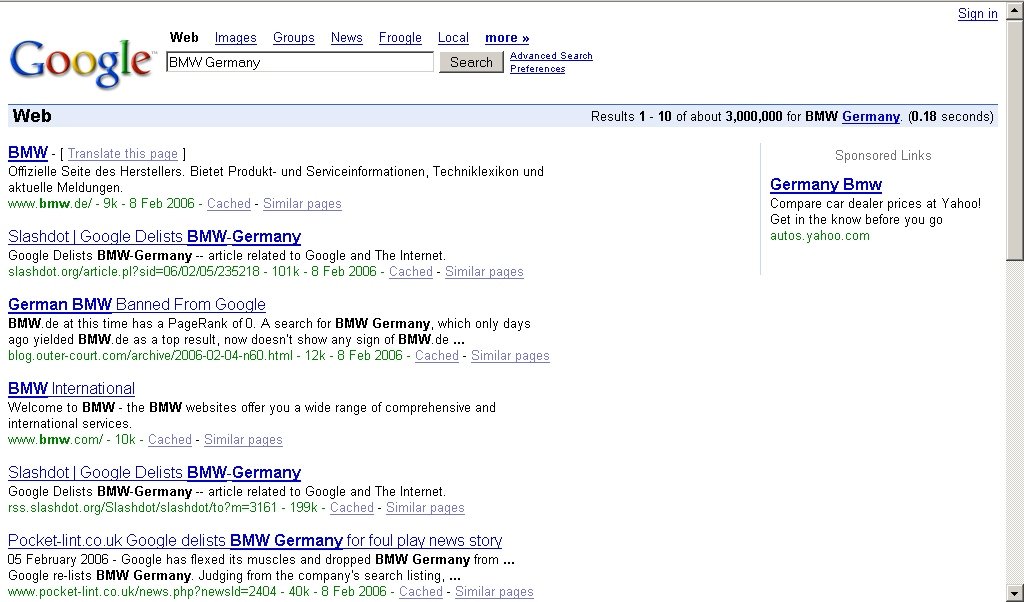Open Cached link for www.bmw.com
Image resolution: width=1024 pixels, height=602 pixels.
(170, 440)
